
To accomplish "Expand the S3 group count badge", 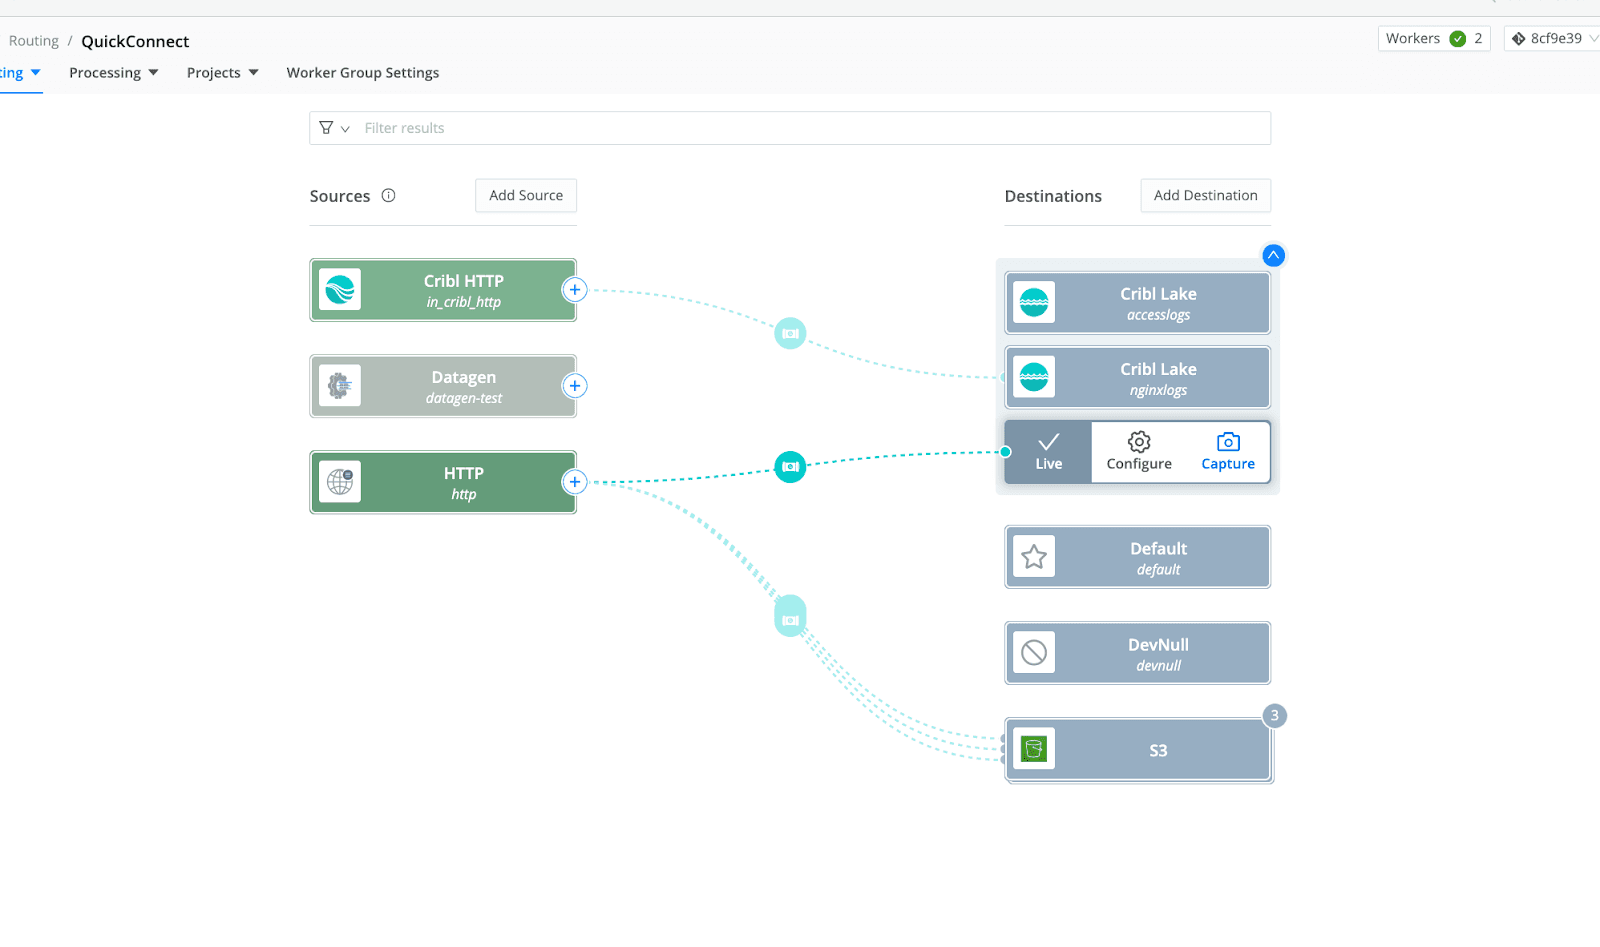I will pyautogui.click(x=1274, y=716).
